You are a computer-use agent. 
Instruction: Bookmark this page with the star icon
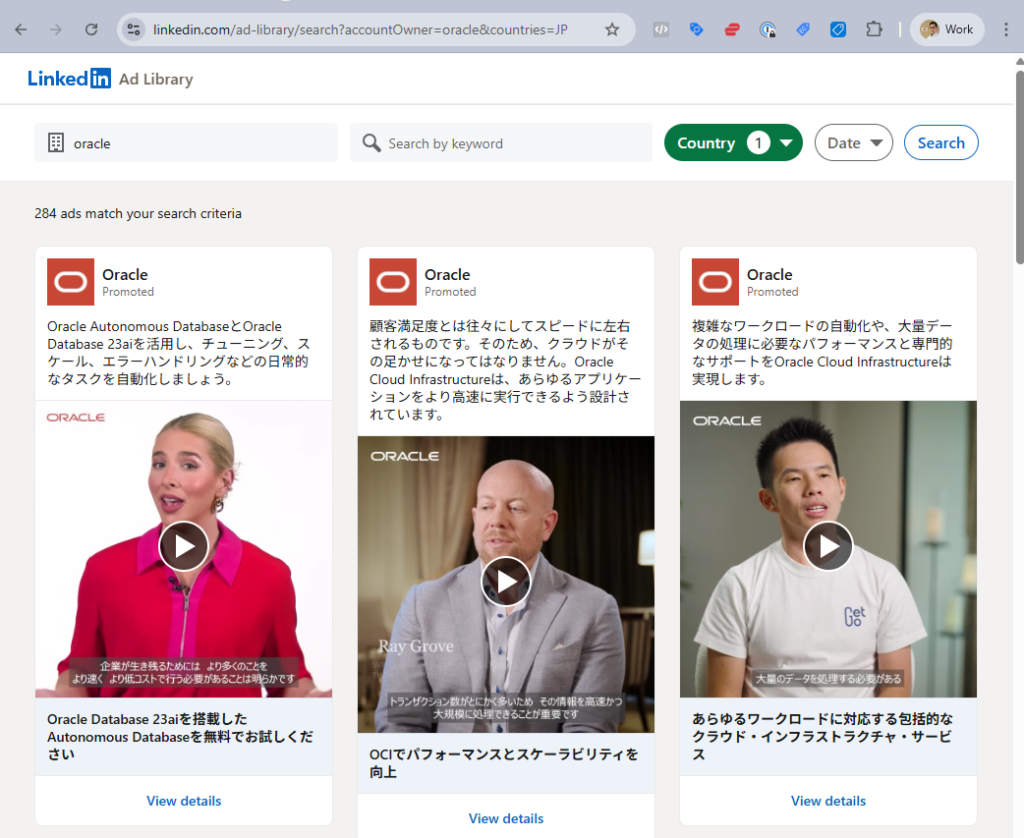click(x=612, y=29)
